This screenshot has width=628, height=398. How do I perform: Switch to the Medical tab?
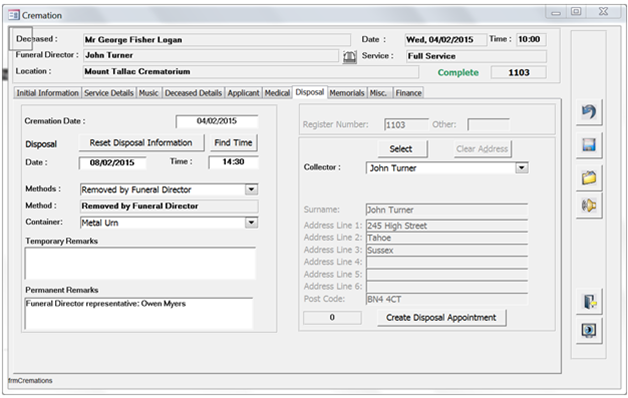277,93
